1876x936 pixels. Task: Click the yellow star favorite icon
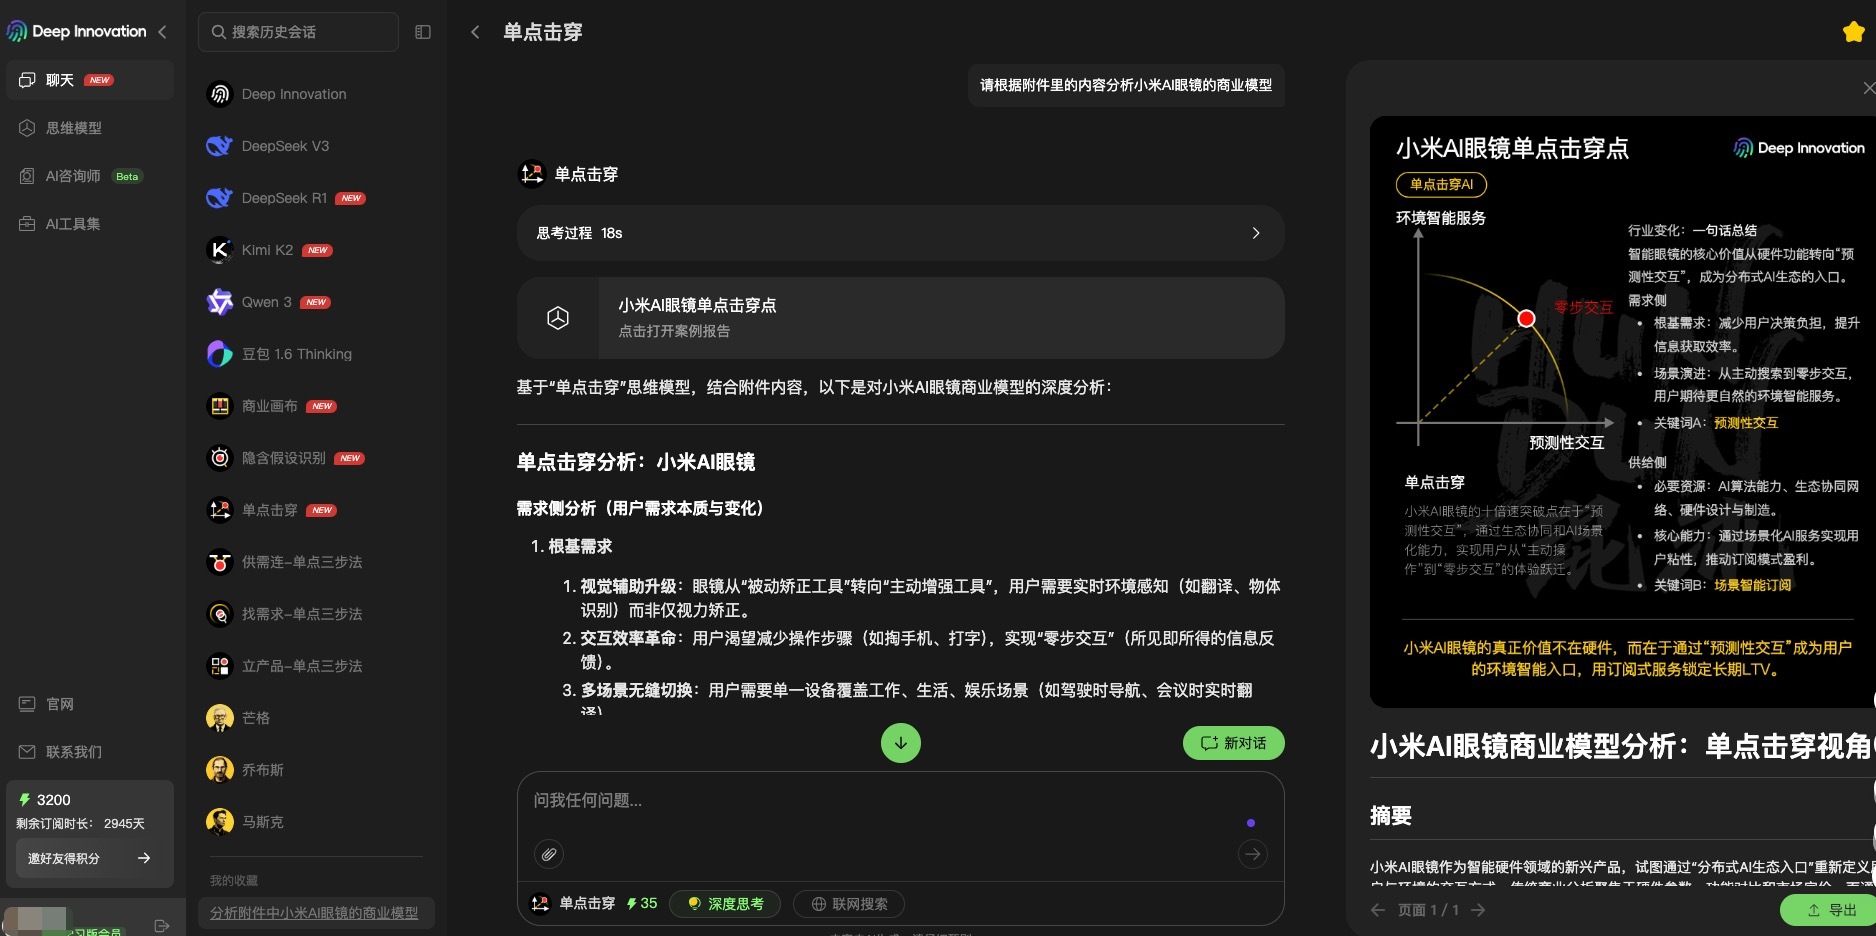(1853, 32)
